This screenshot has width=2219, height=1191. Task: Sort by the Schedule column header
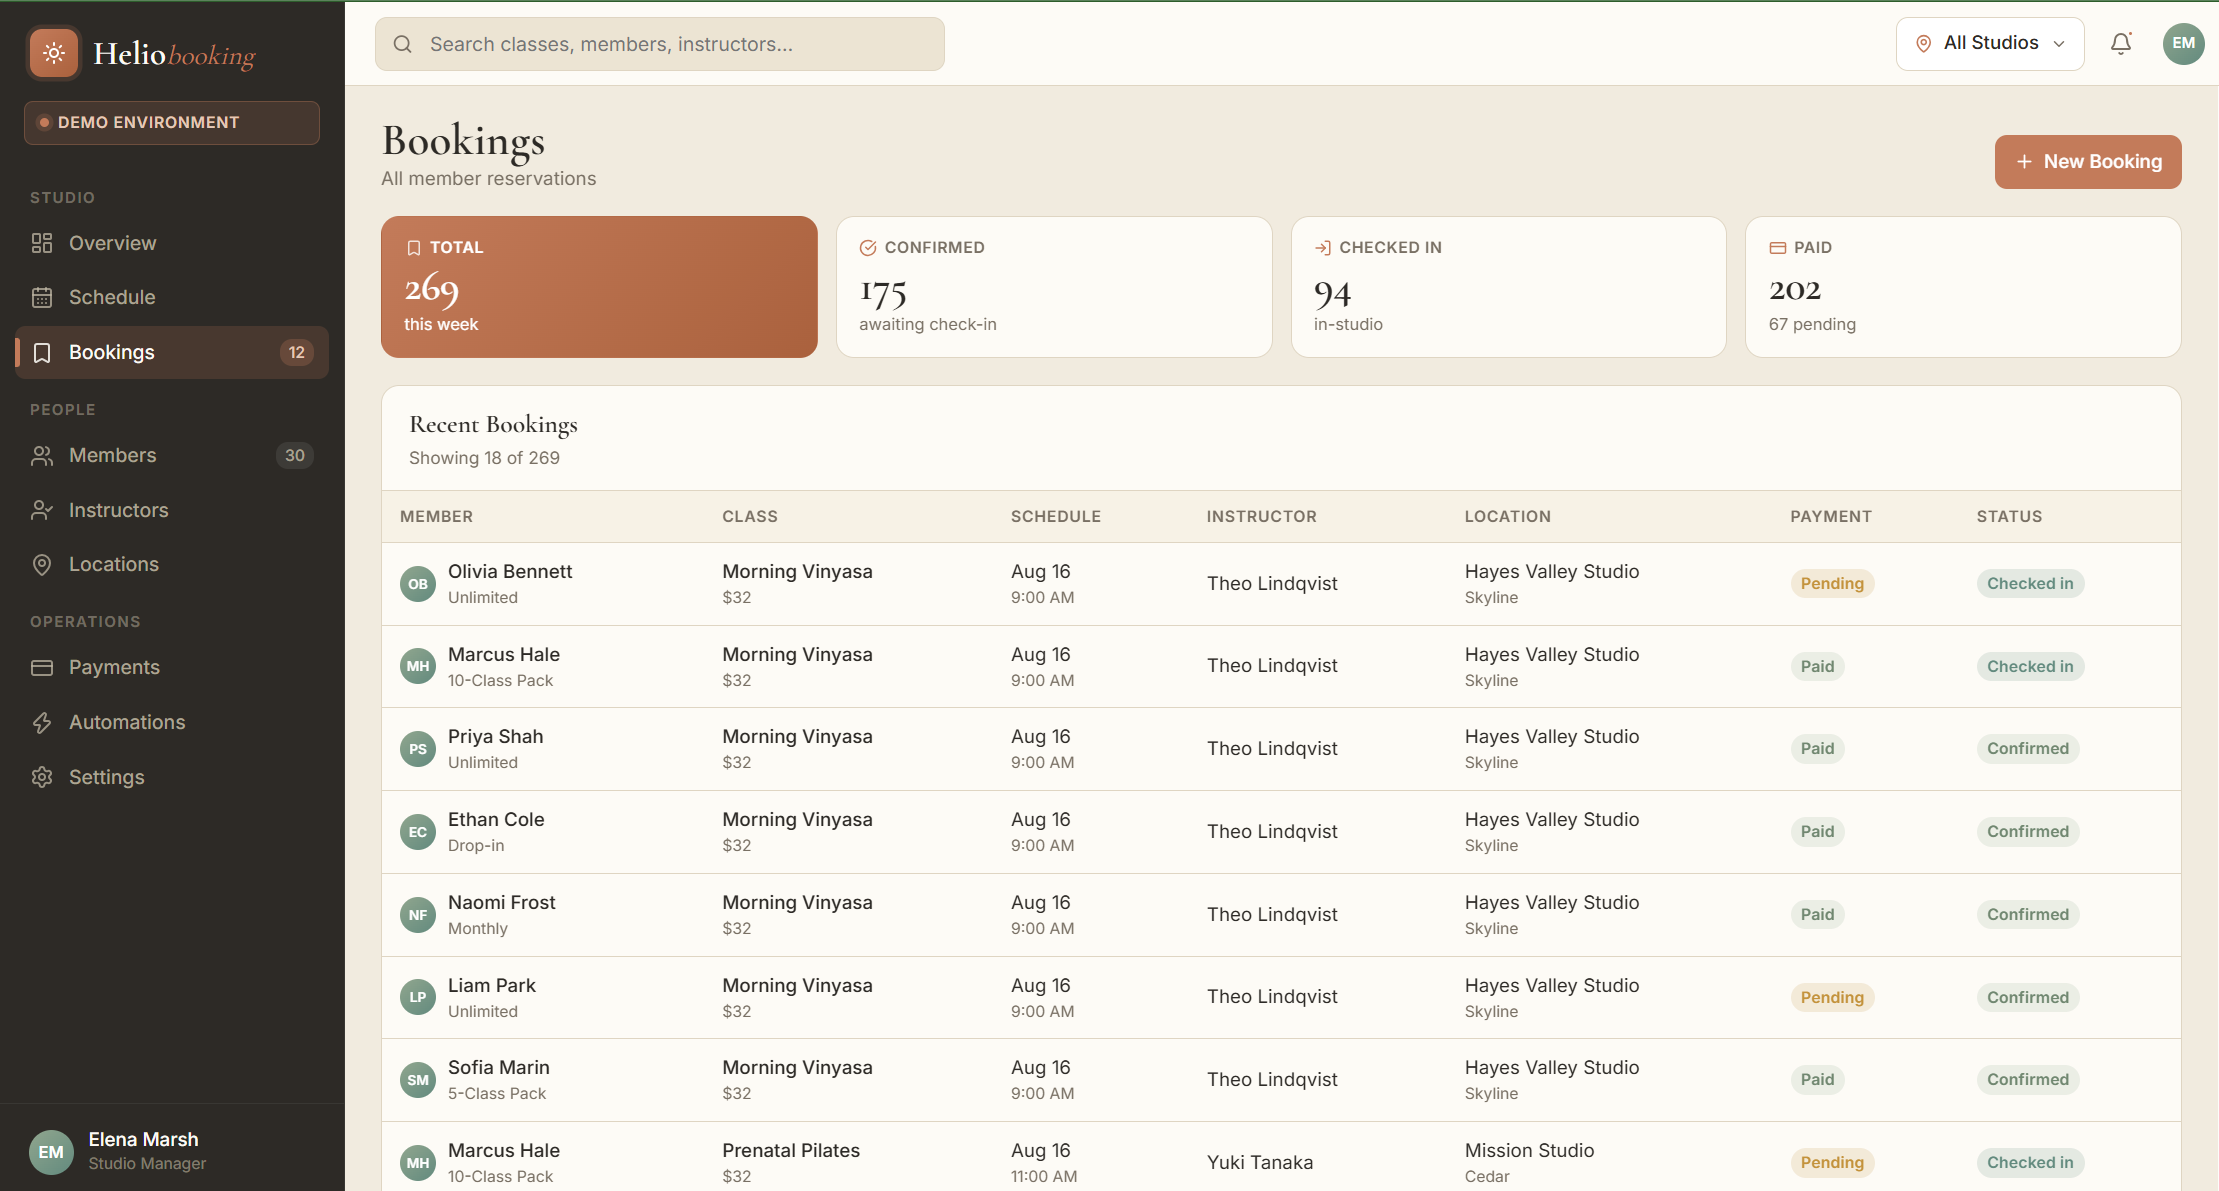tap(1055, 517)
